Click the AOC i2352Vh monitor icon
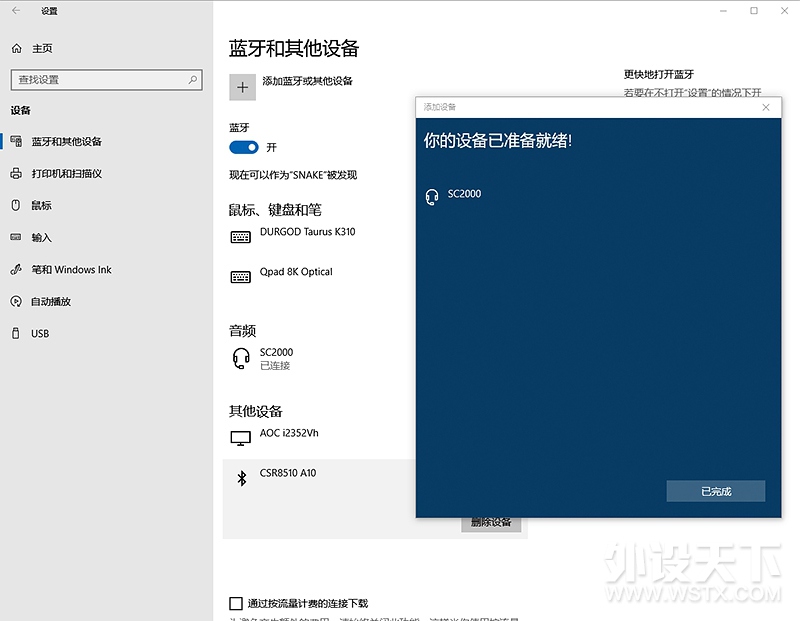The image size is (800, 621). pos(241,438)
